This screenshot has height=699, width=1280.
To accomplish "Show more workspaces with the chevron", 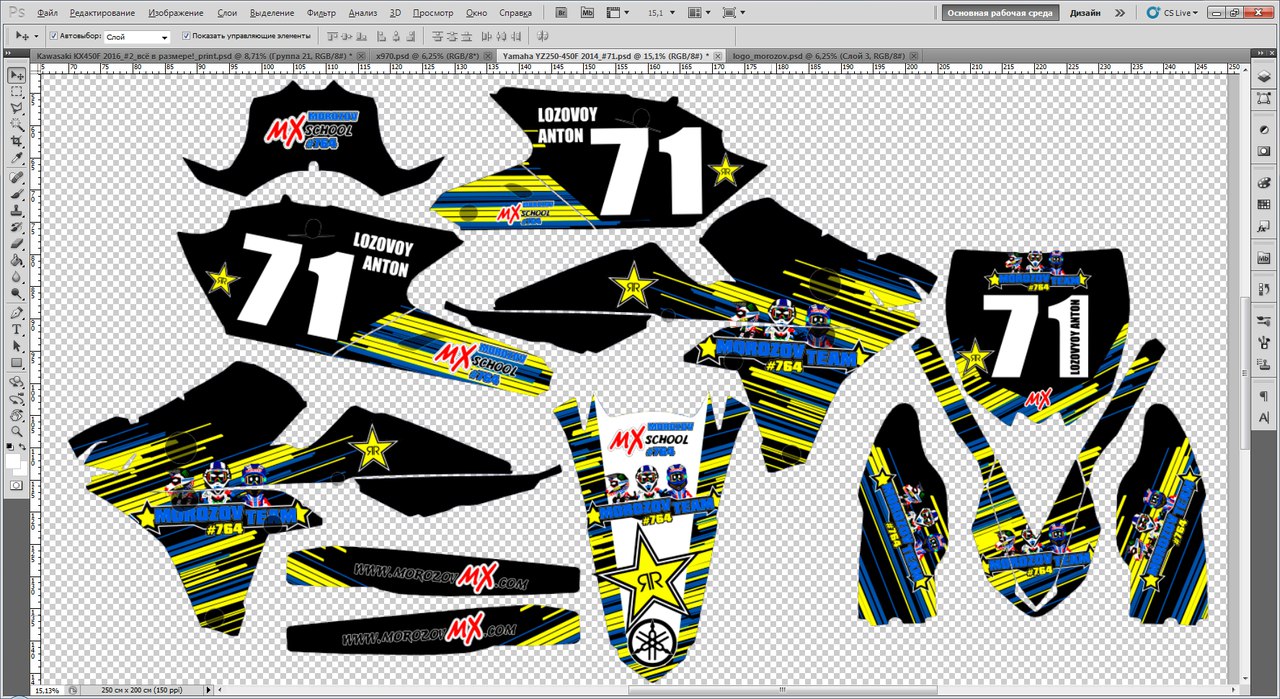I will coord(1121,13).
